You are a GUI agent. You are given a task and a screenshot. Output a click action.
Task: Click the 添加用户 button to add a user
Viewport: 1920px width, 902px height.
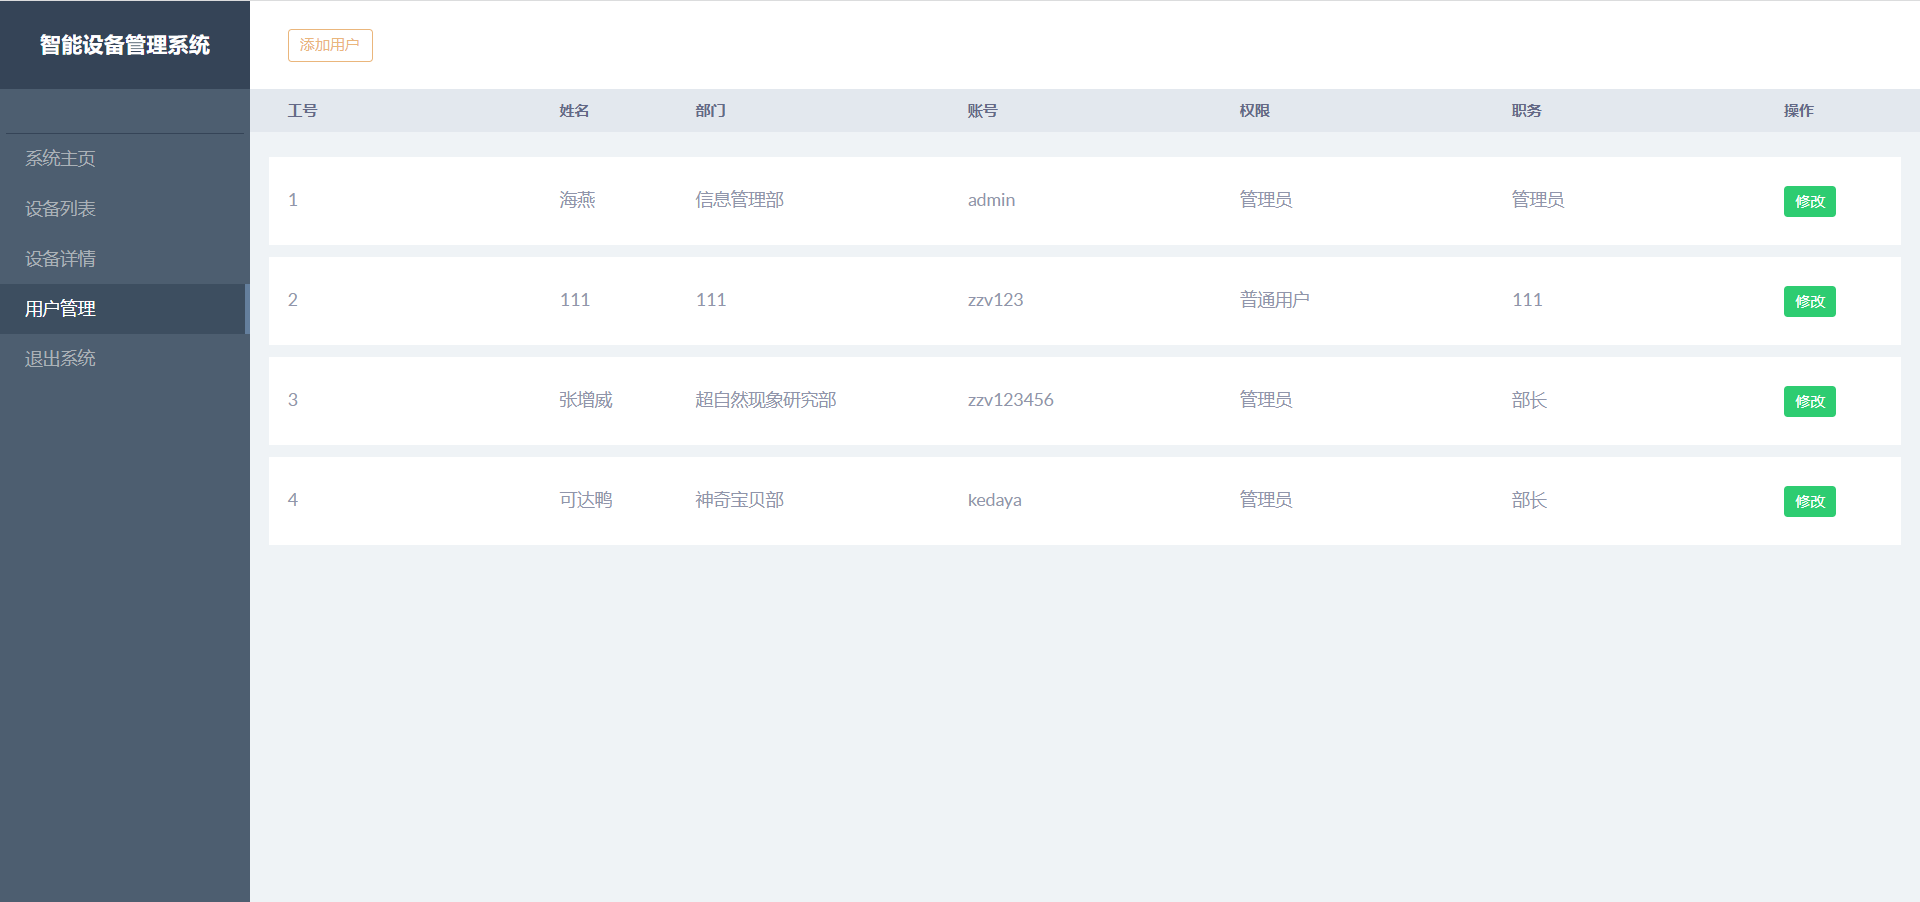coord(330,45)
